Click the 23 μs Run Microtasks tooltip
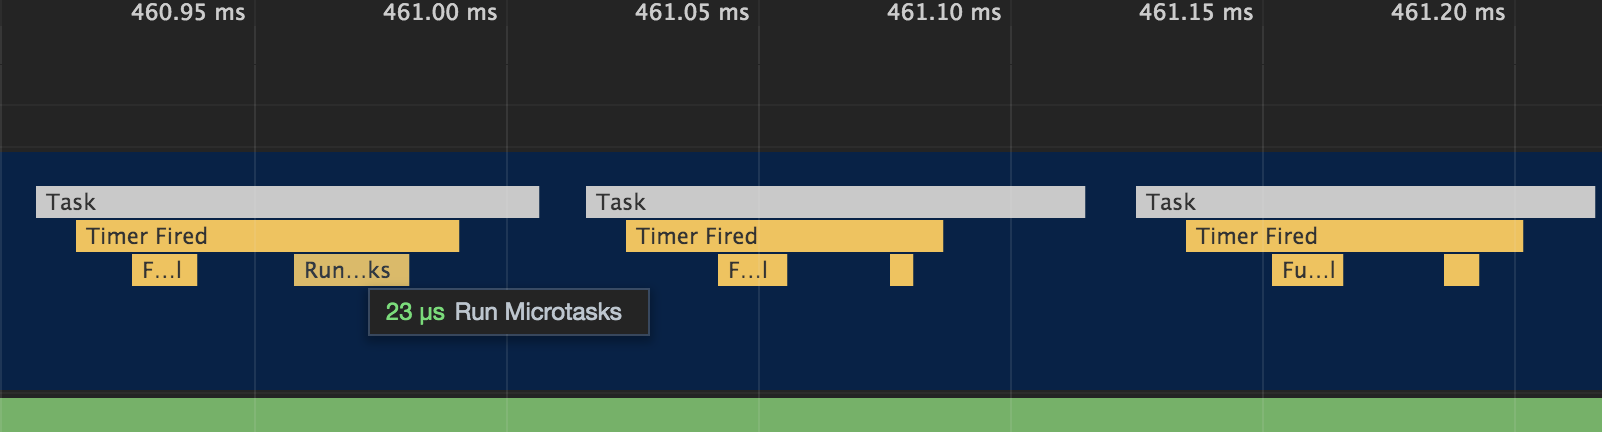This screenshot has width=1602, height=432. 508,312
